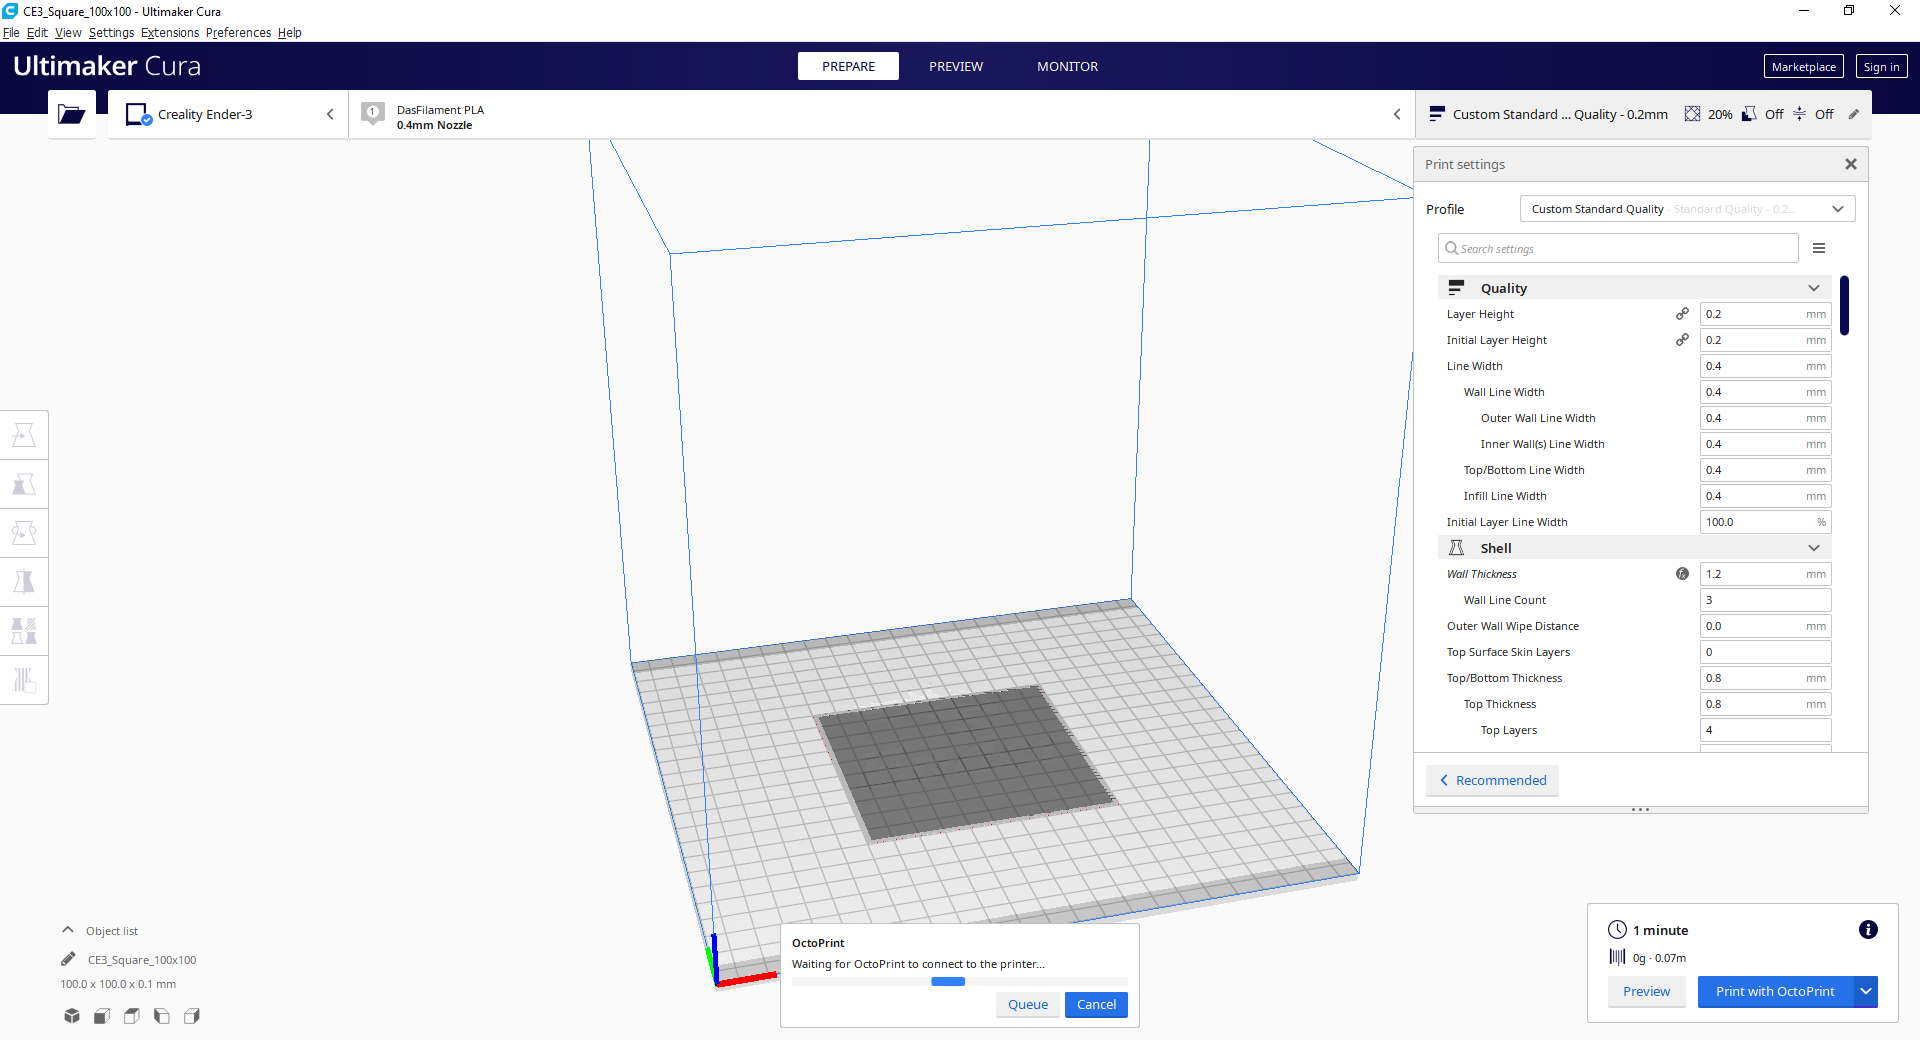Edit the Infill Line Width field

click(x=1765, y=496)
